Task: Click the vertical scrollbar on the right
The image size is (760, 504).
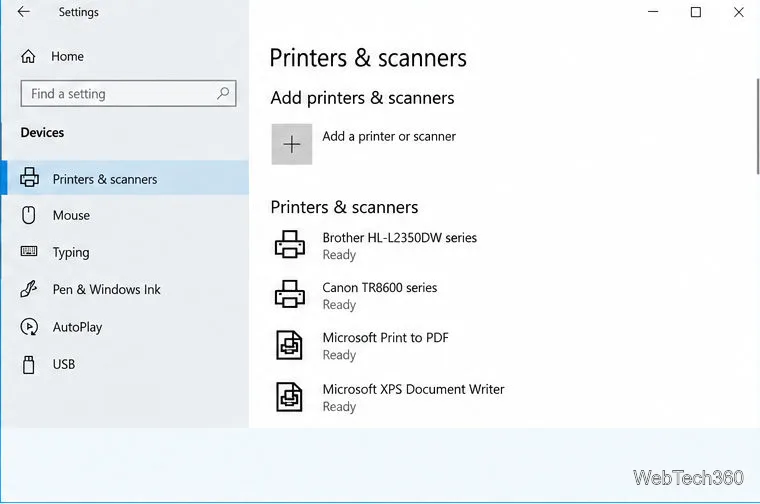Action: pos(758,126)
